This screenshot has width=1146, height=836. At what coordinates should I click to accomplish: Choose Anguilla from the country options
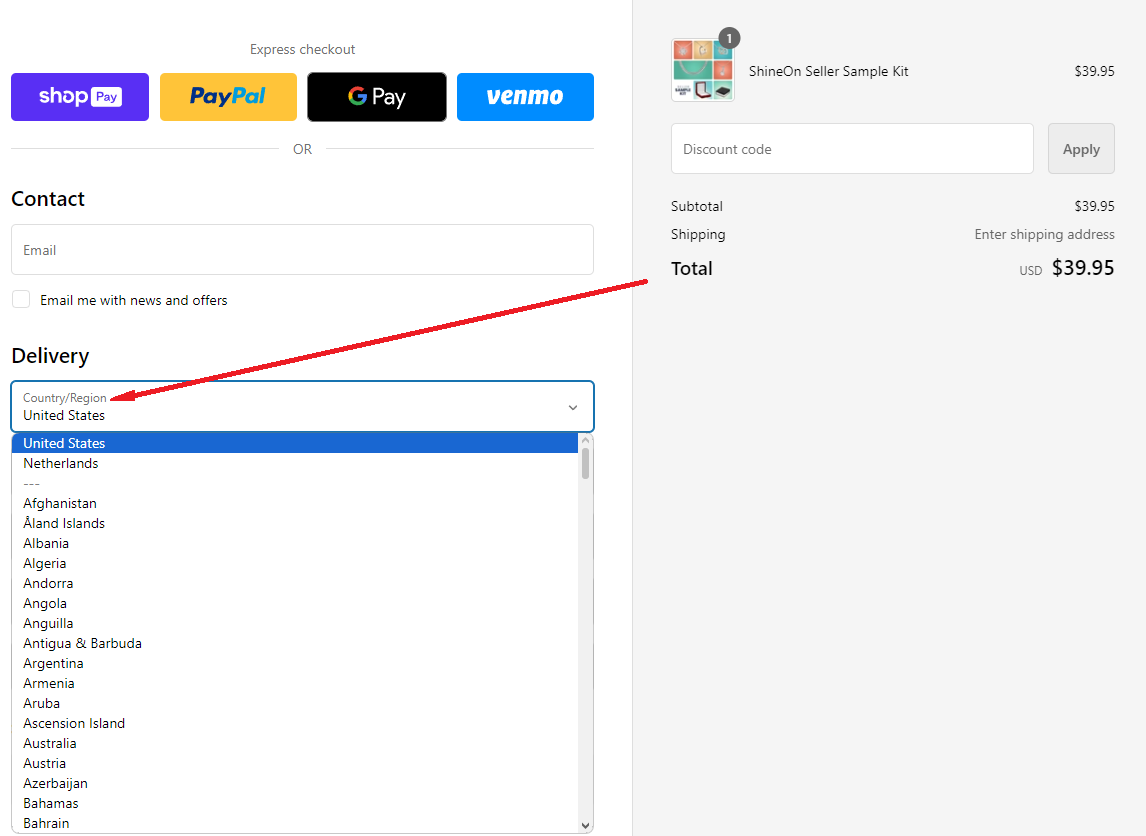point(295,623)
